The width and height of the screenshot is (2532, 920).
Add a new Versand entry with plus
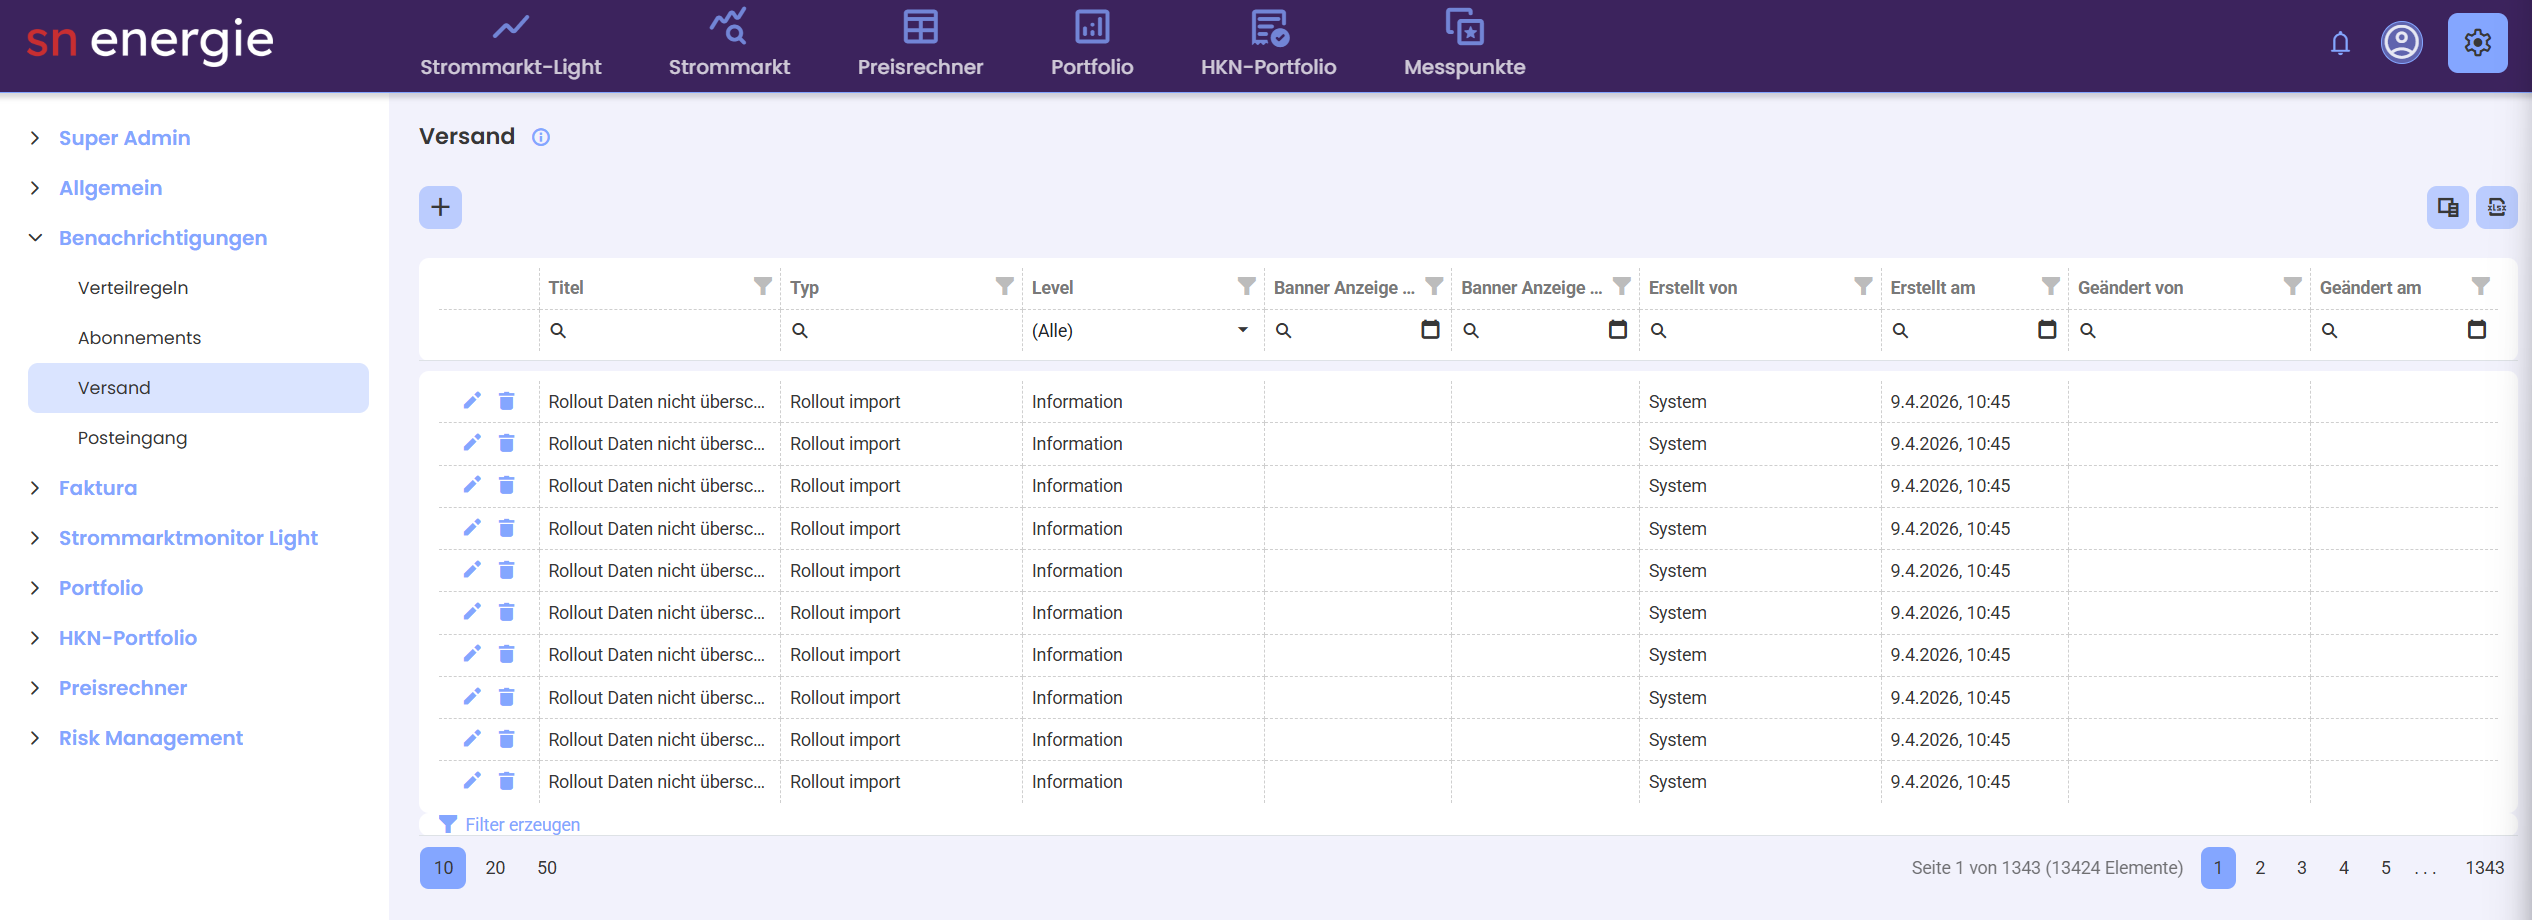coord(440,207)
